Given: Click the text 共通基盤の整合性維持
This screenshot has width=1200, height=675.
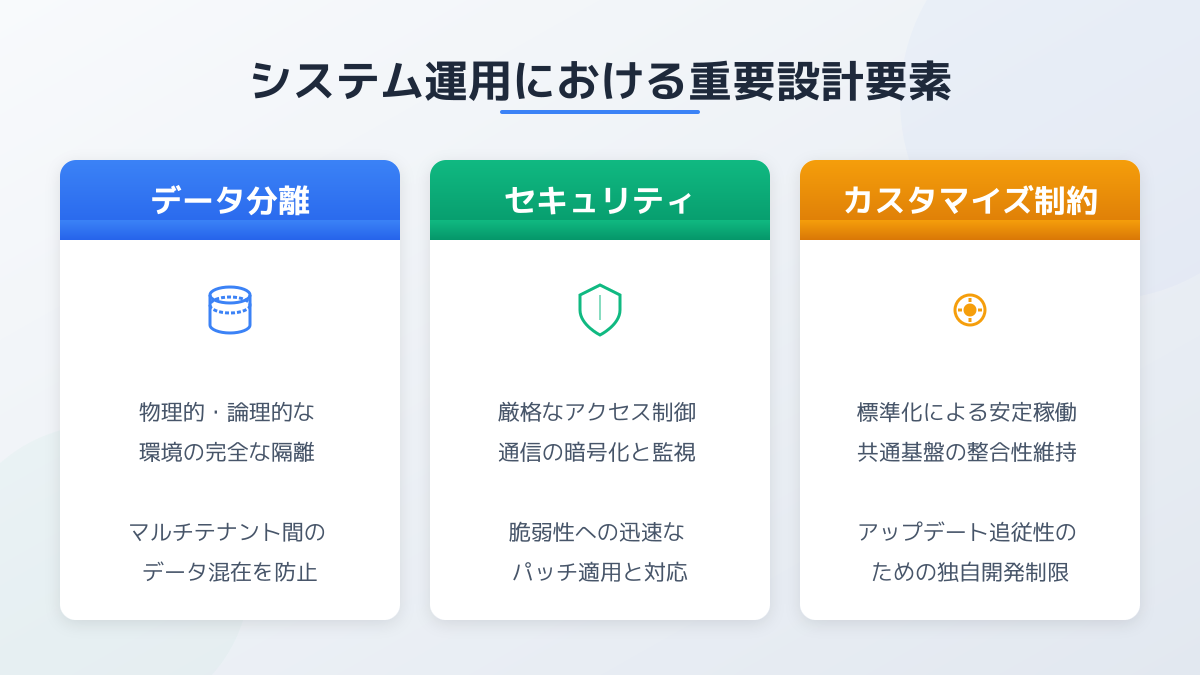Looking at the screenshot, I should point(967,452).
